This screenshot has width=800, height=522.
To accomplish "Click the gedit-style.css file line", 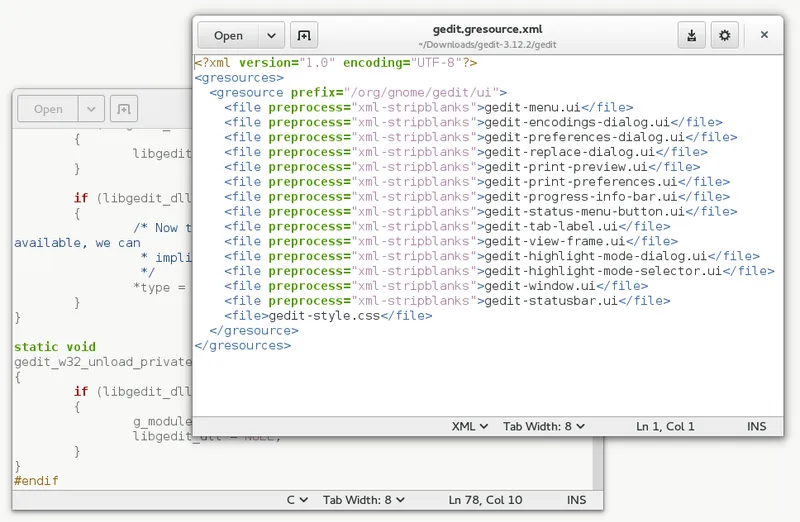I will 328,315.
